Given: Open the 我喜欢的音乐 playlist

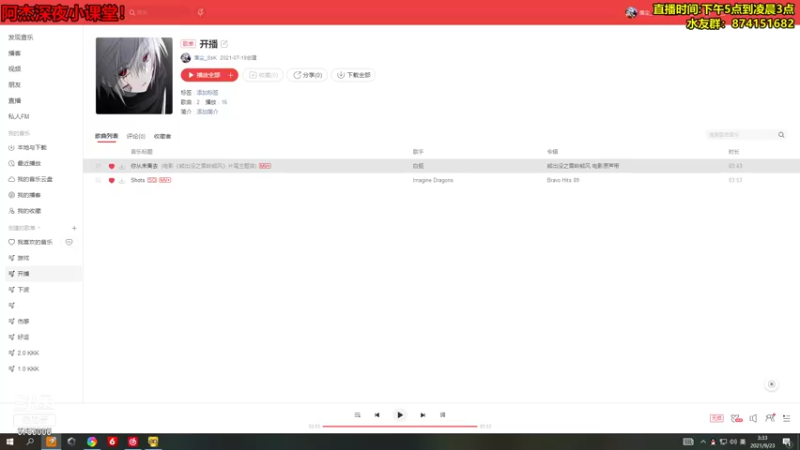Looking at the screenshot, I should (31, 242).
